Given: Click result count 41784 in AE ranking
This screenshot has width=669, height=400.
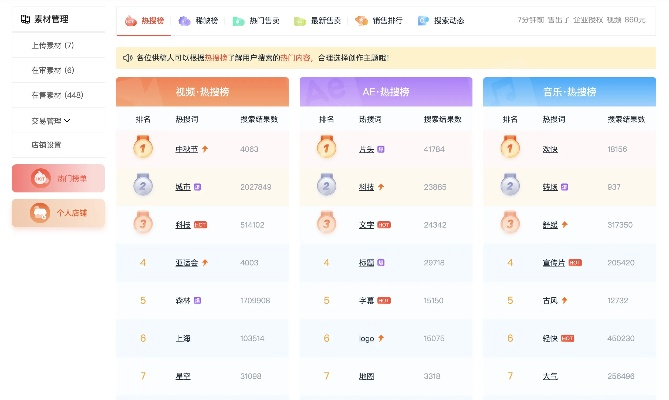Looking at the screenshot, I should tap(434, 149).
